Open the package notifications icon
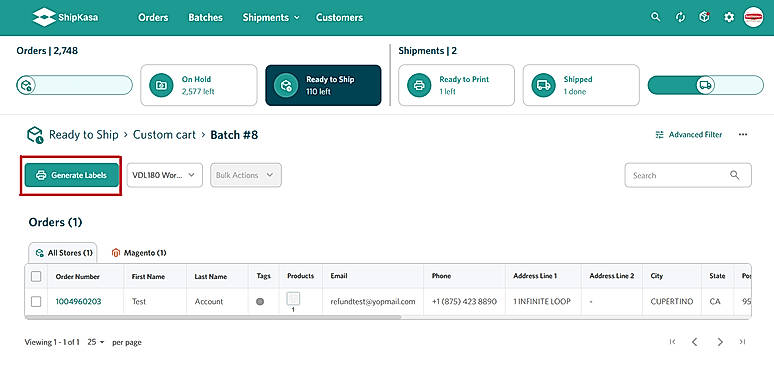The image size is (774, 368). [704, 17]
